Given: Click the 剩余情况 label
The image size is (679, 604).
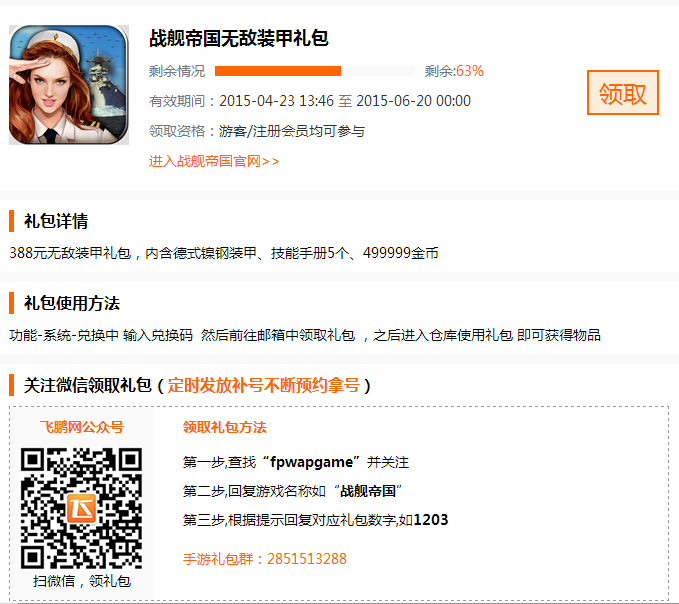Looking at the screenshot, I should coord(177,71).
